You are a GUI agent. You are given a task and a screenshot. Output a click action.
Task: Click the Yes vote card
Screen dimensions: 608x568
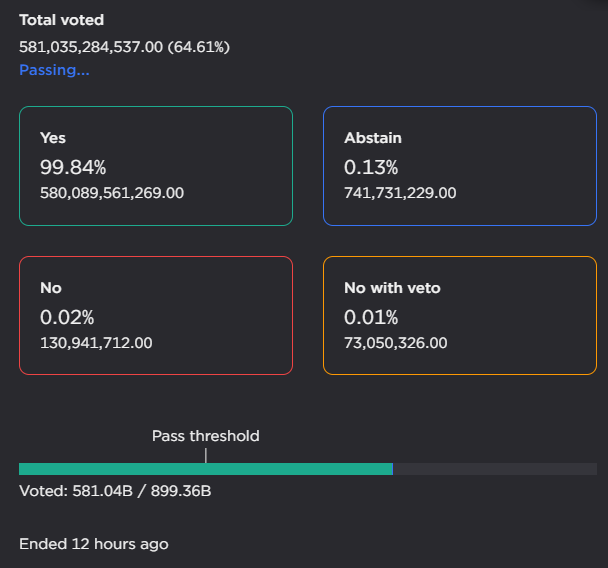tap(155, 165)
